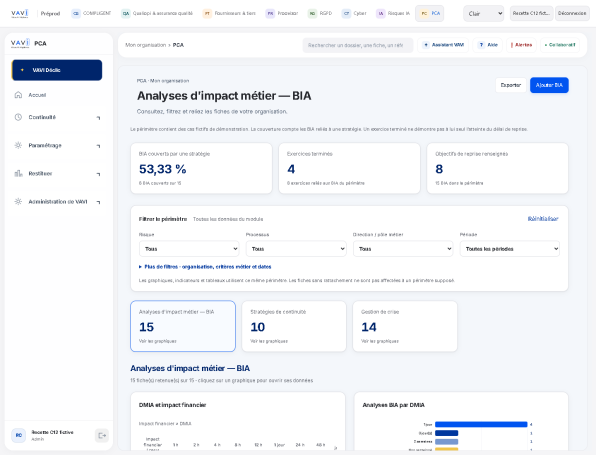This screenshot has height=455, width=596.
Task: Open VAVI Déclic in the sidebar
Action: (57, 70)
